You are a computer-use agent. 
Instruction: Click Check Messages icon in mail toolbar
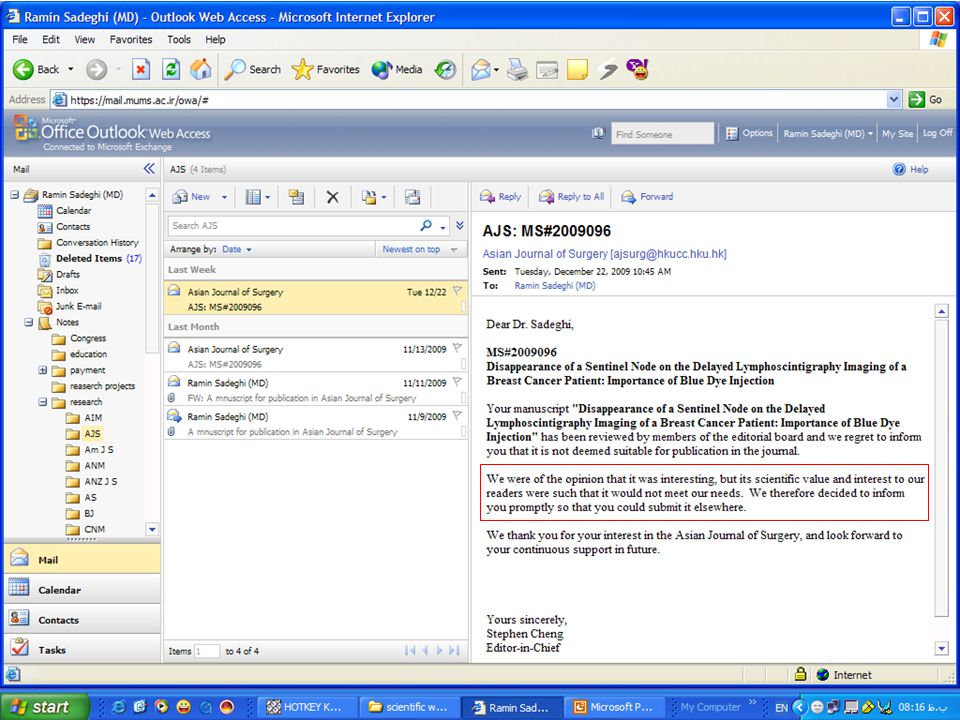[413, 197]
